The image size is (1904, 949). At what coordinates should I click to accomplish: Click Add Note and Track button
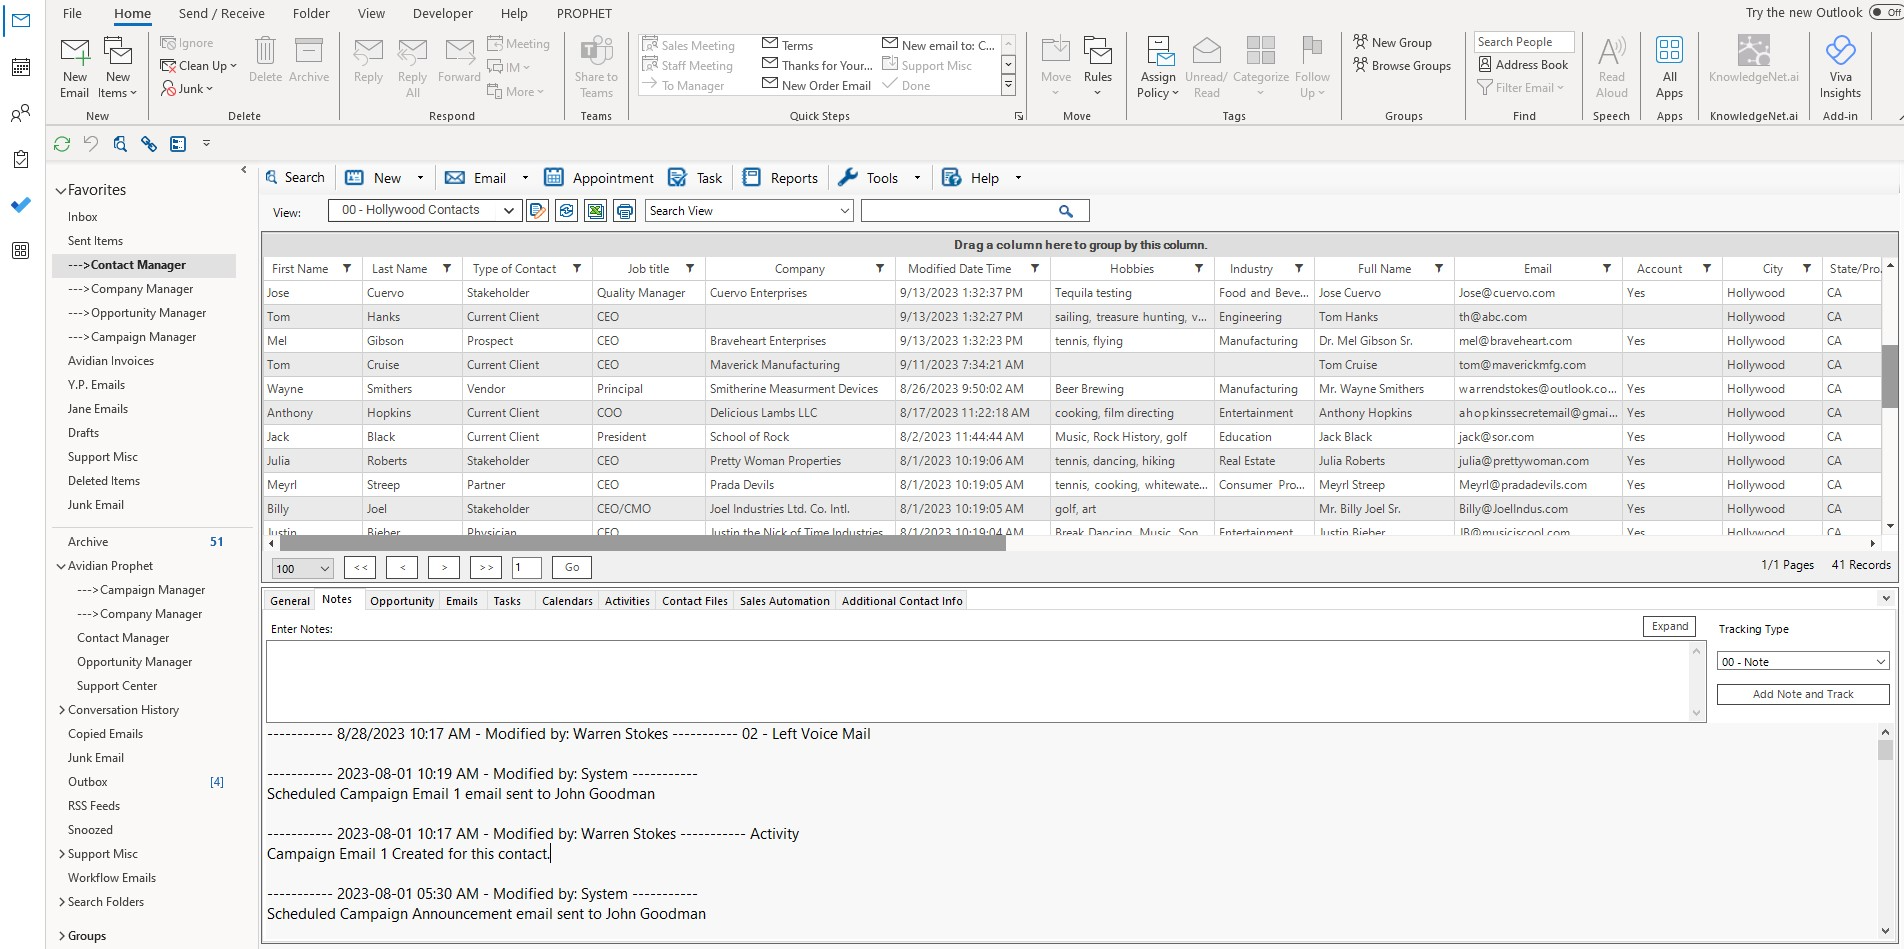click(1803, 694)
